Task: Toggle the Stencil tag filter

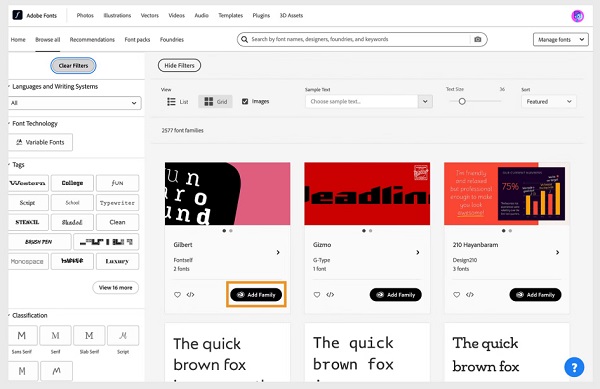Action: click(x=28, y=222)
